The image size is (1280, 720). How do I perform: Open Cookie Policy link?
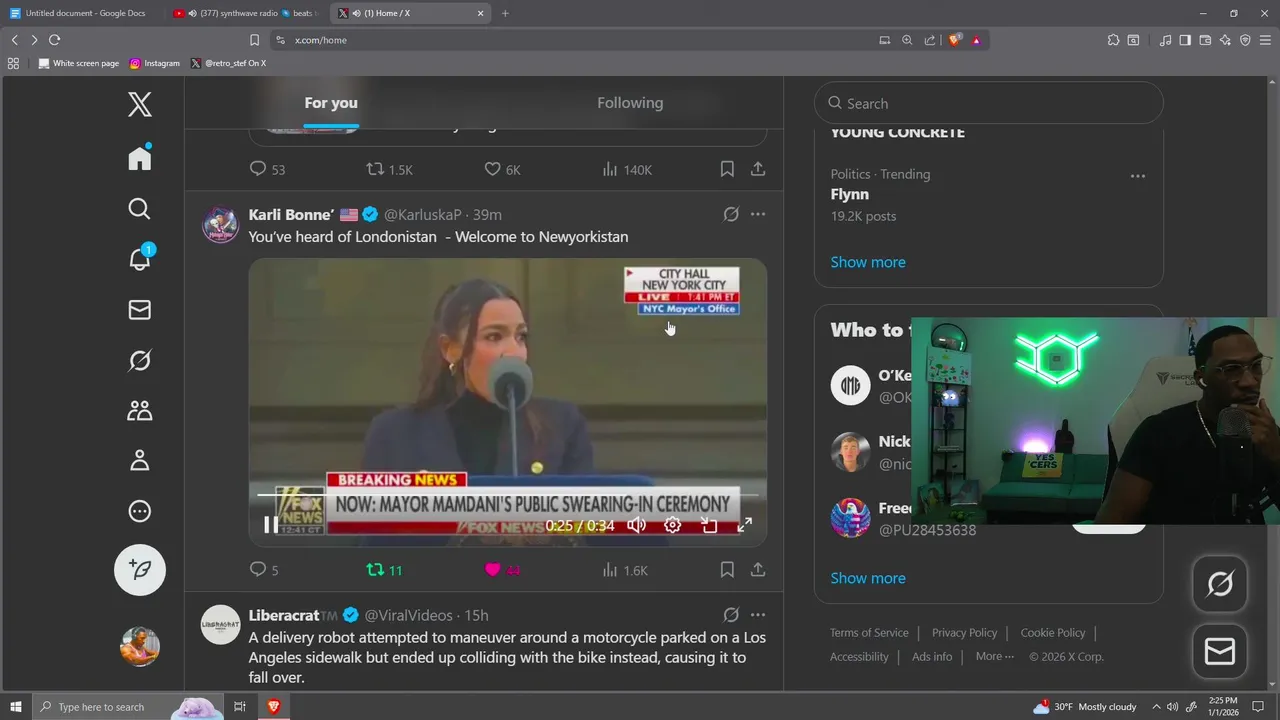tap(1053, 632)
